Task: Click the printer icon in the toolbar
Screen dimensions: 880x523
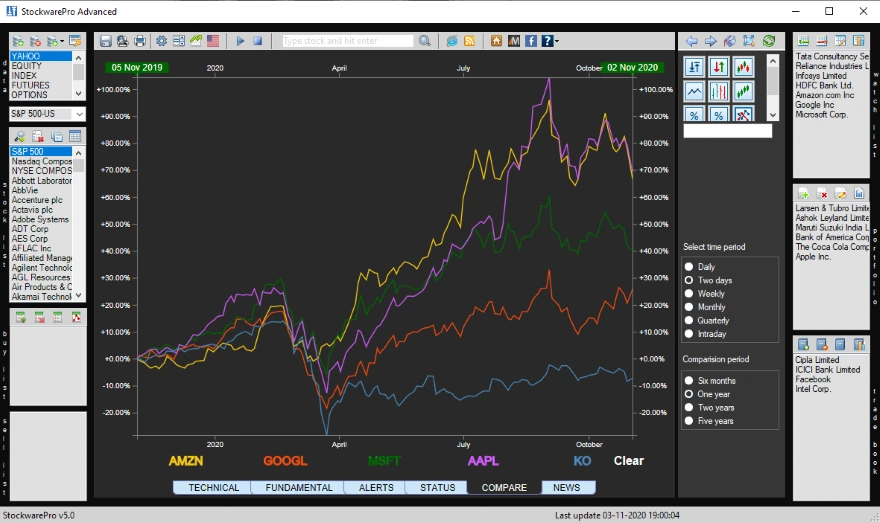Action: pyautogui.click(x=139, y=41)
